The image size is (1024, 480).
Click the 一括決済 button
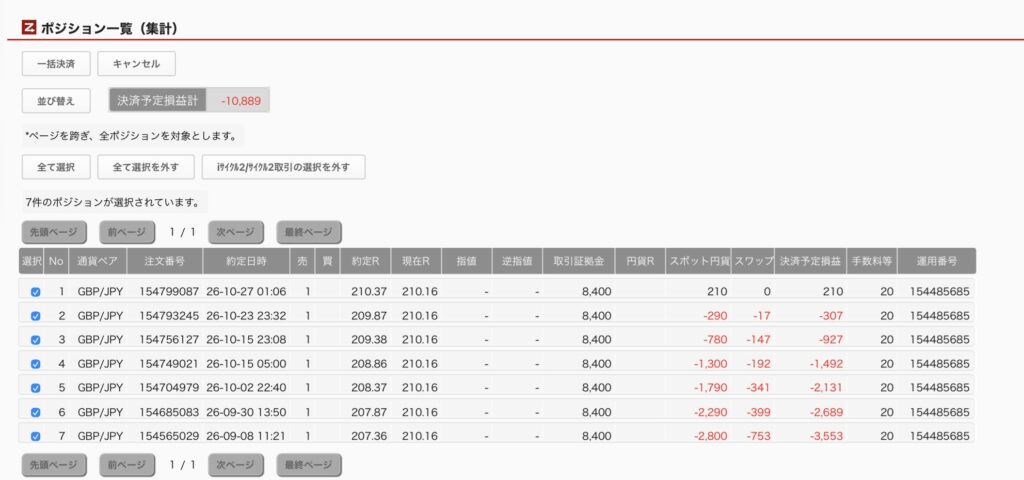[x=56, y=64]
